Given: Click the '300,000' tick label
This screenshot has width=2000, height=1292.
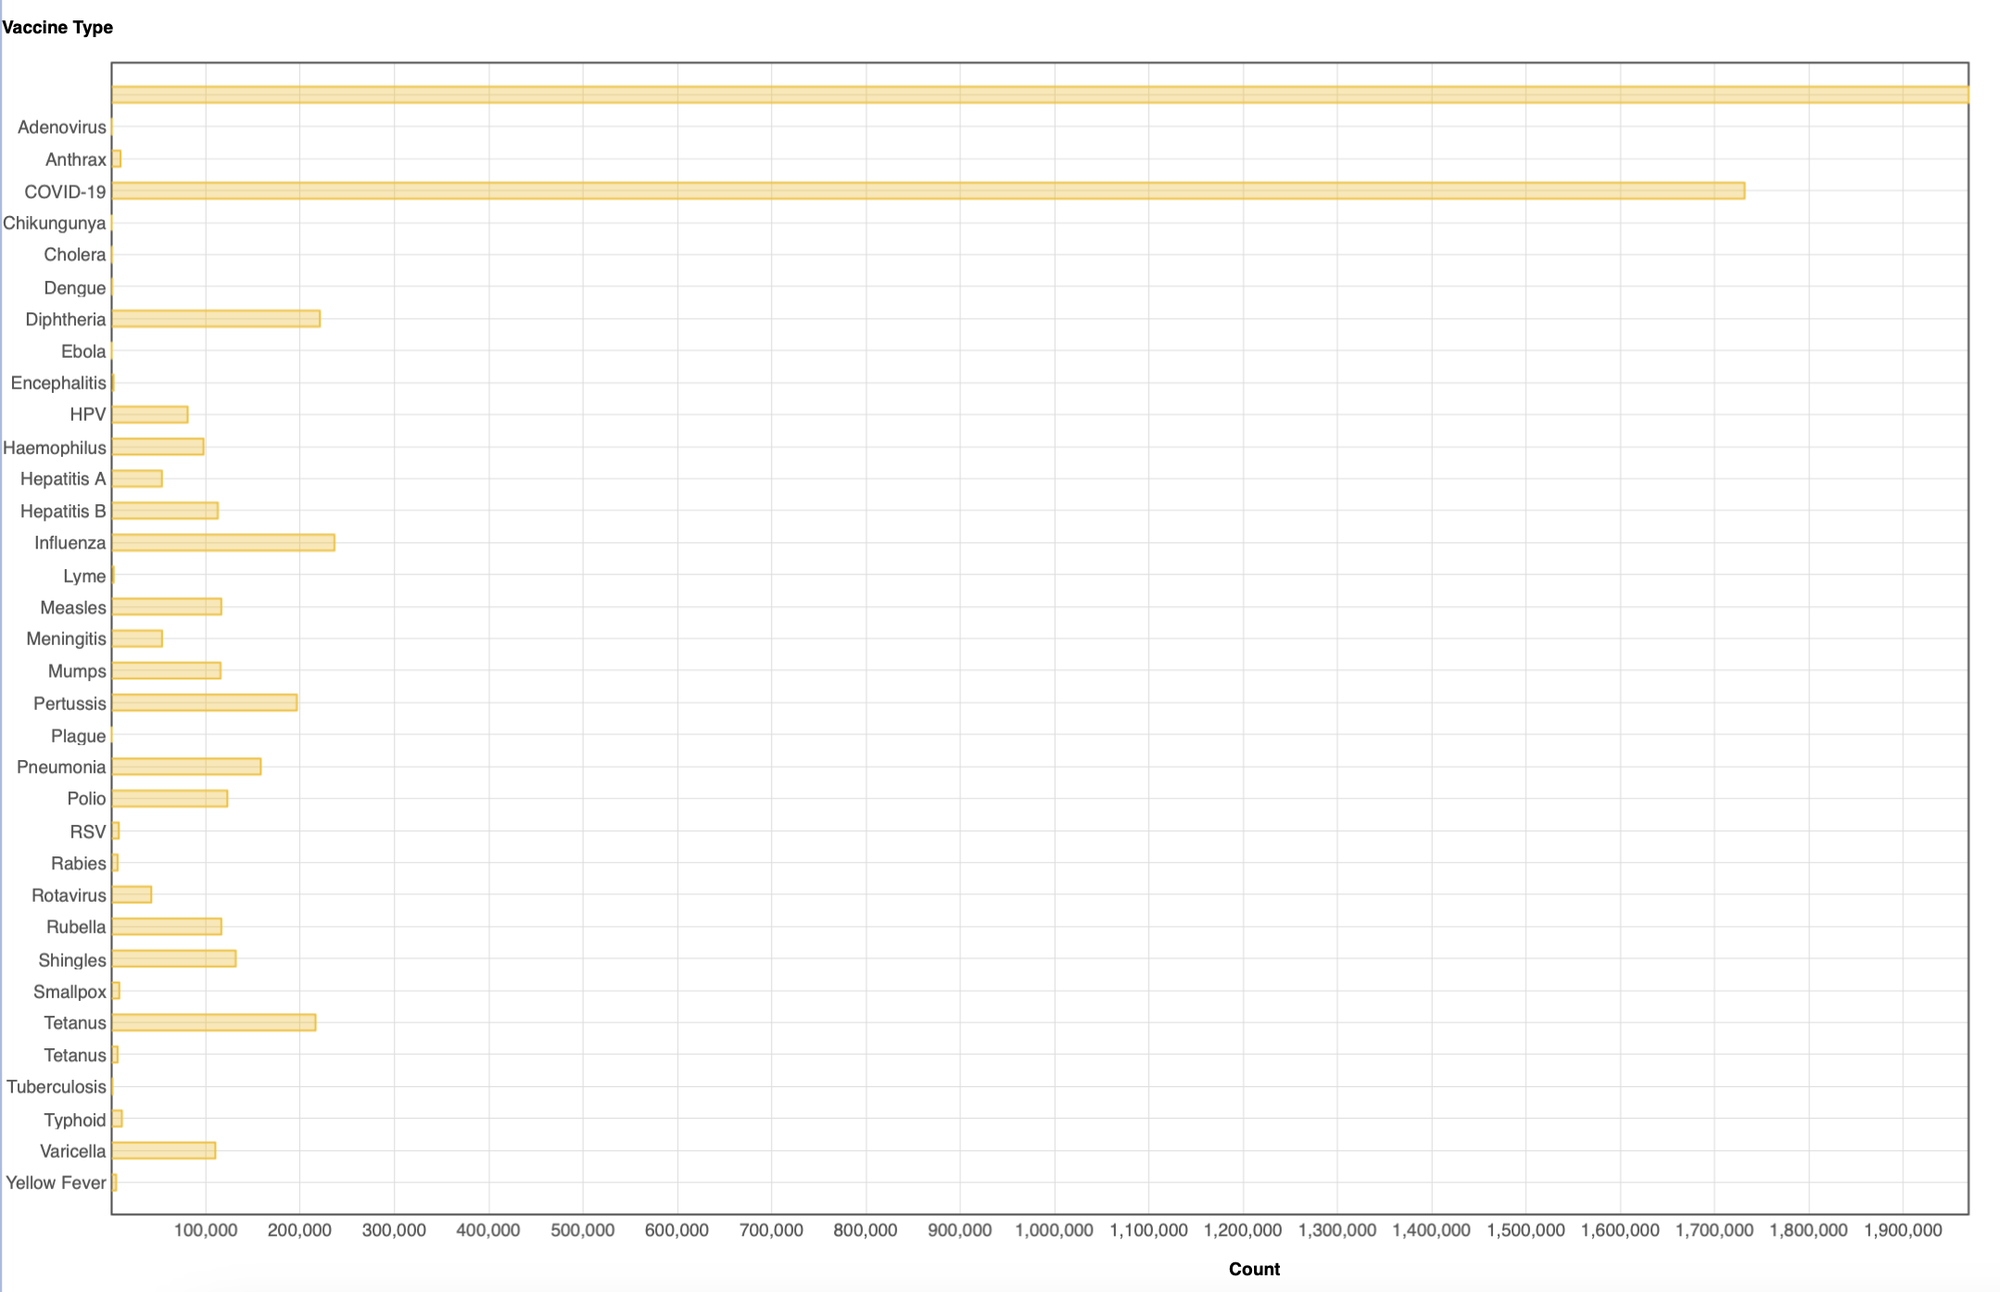Looking at the screenshot, I should pos(394,1230).
